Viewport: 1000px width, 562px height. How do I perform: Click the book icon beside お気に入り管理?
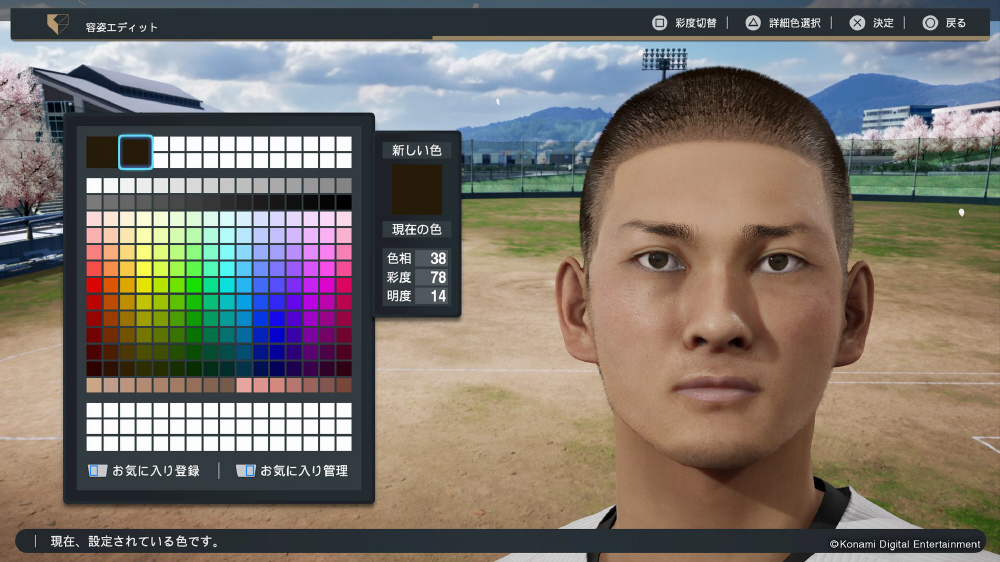(x=246, y=470)
